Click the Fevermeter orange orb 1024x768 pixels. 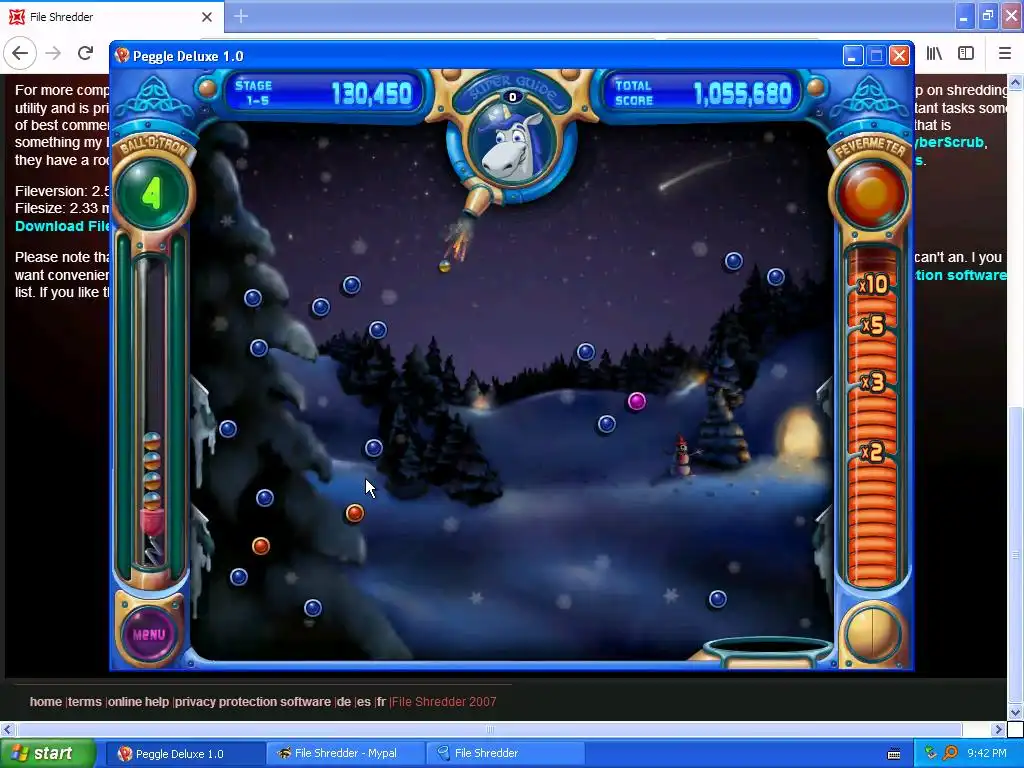point(871,194)
